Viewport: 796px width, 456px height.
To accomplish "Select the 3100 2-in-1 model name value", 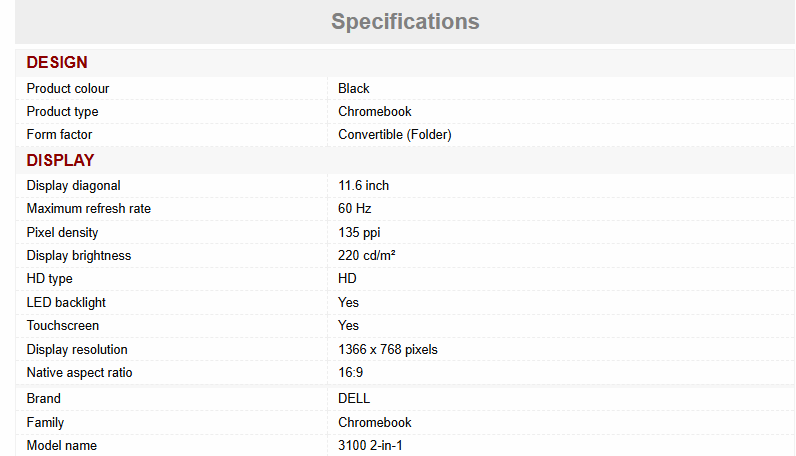I will tap(371, 446).
